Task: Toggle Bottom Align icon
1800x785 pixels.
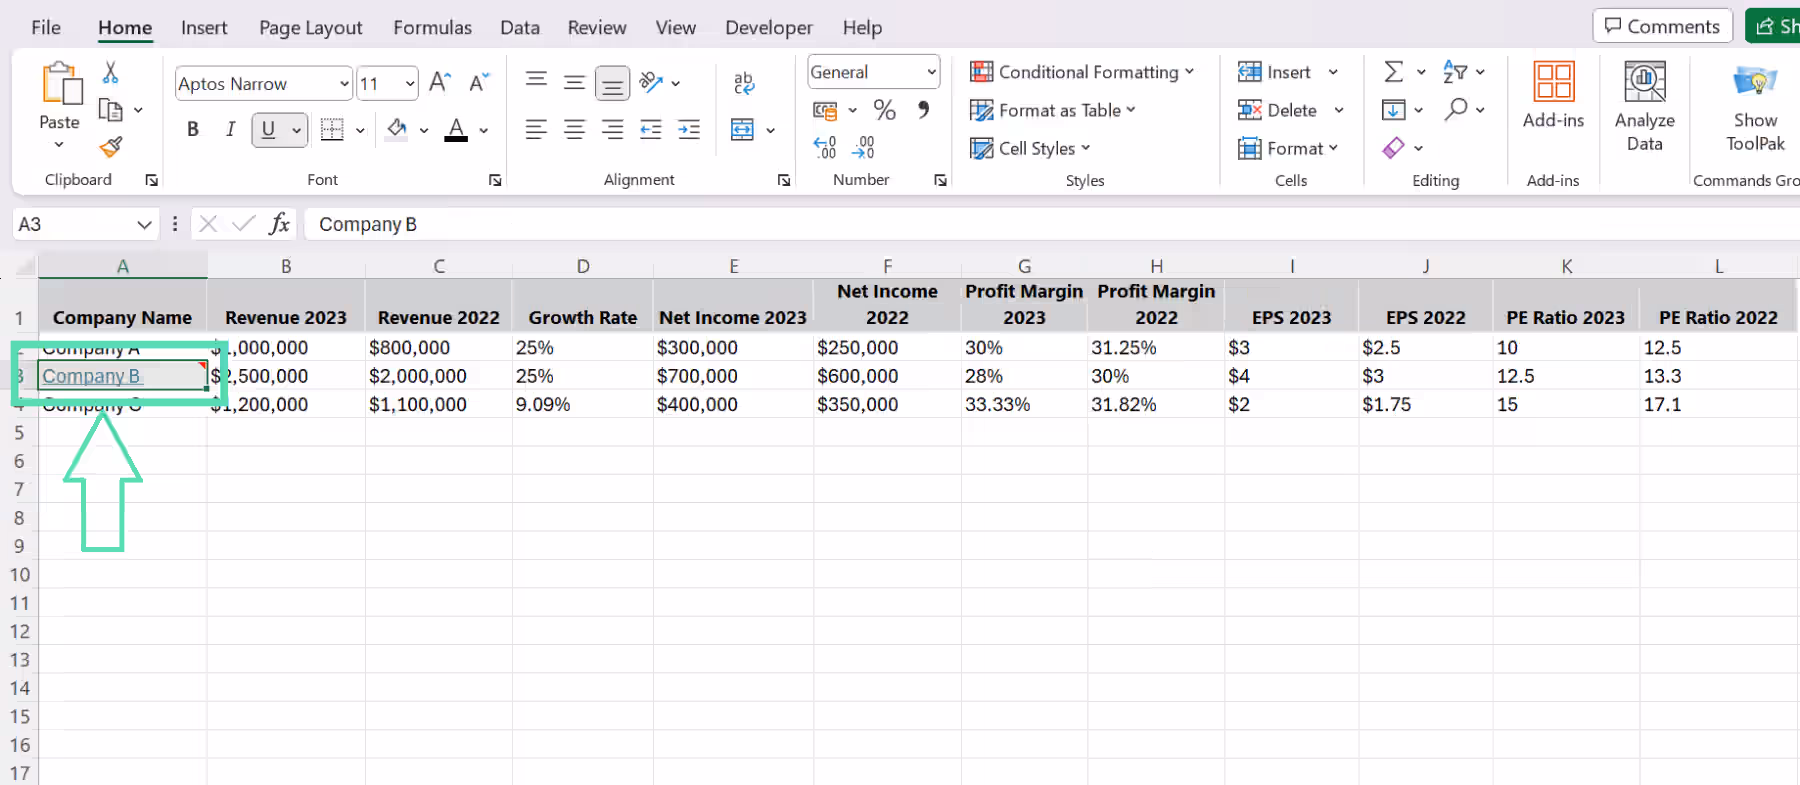Action: pyautogui.click(x=612, y=84)
